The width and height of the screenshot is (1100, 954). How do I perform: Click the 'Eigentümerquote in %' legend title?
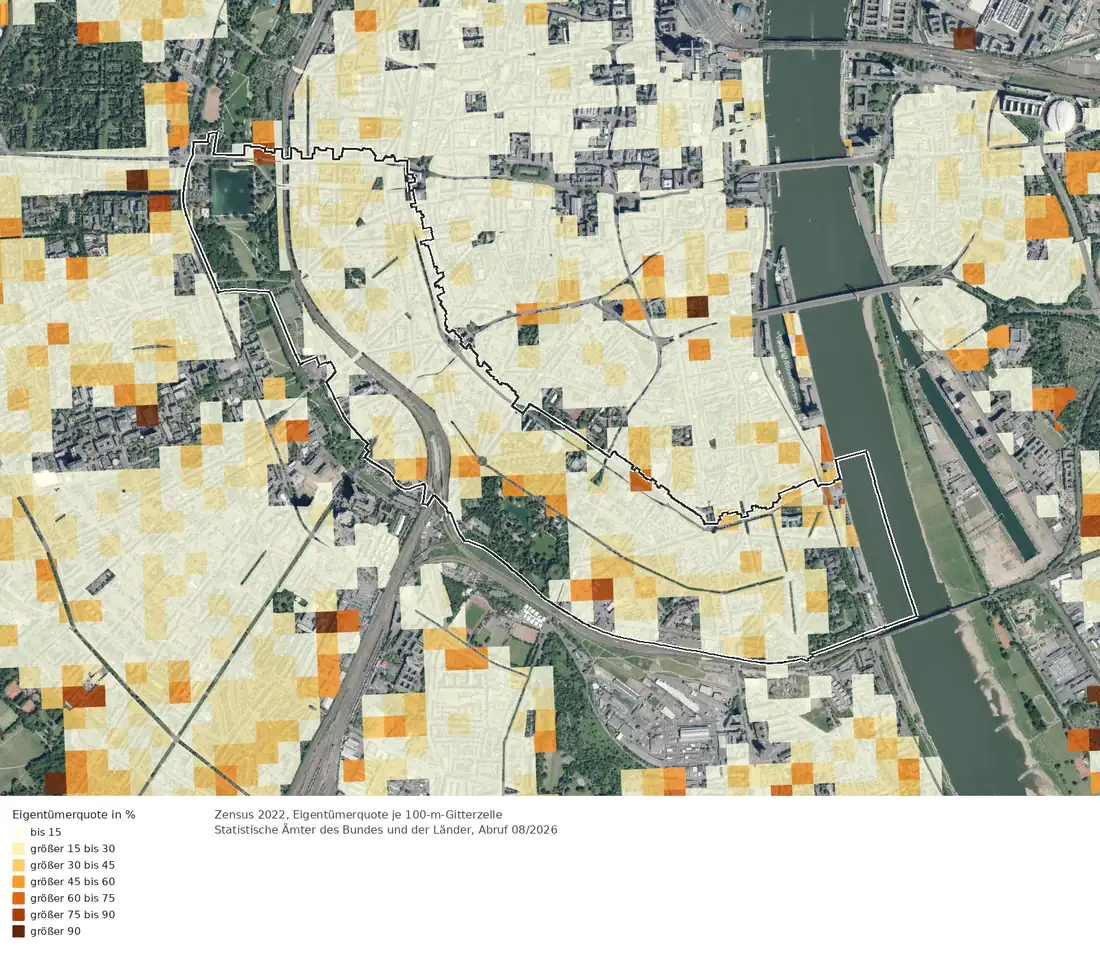point(74,815)
